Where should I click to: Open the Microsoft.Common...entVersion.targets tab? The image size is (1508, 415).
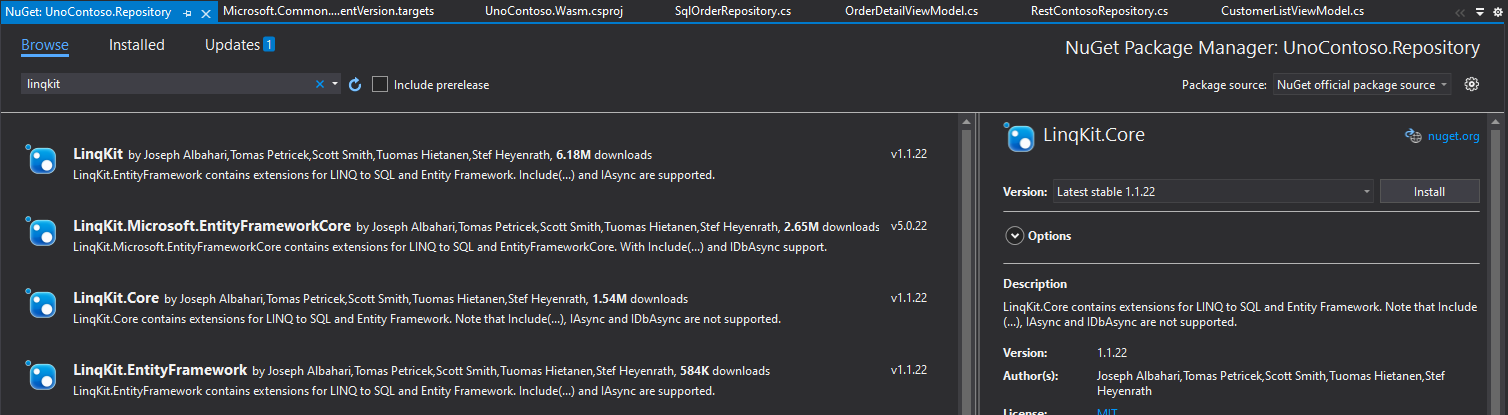[328, 12]
